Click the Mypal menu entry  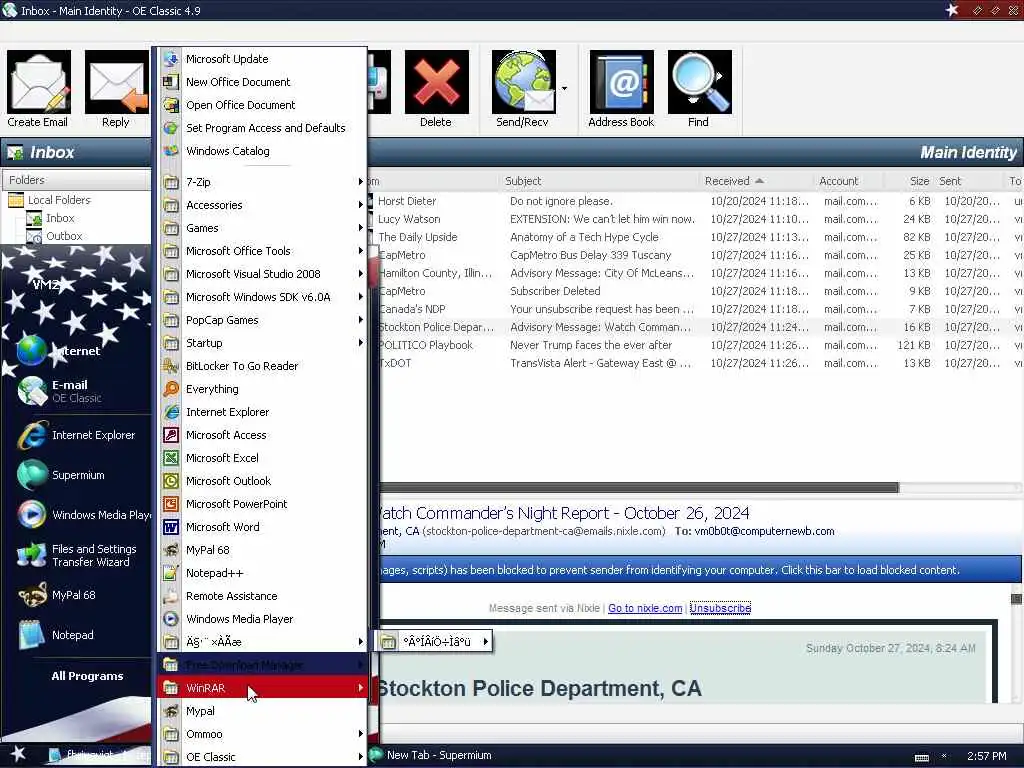click(x=263, y=711)
